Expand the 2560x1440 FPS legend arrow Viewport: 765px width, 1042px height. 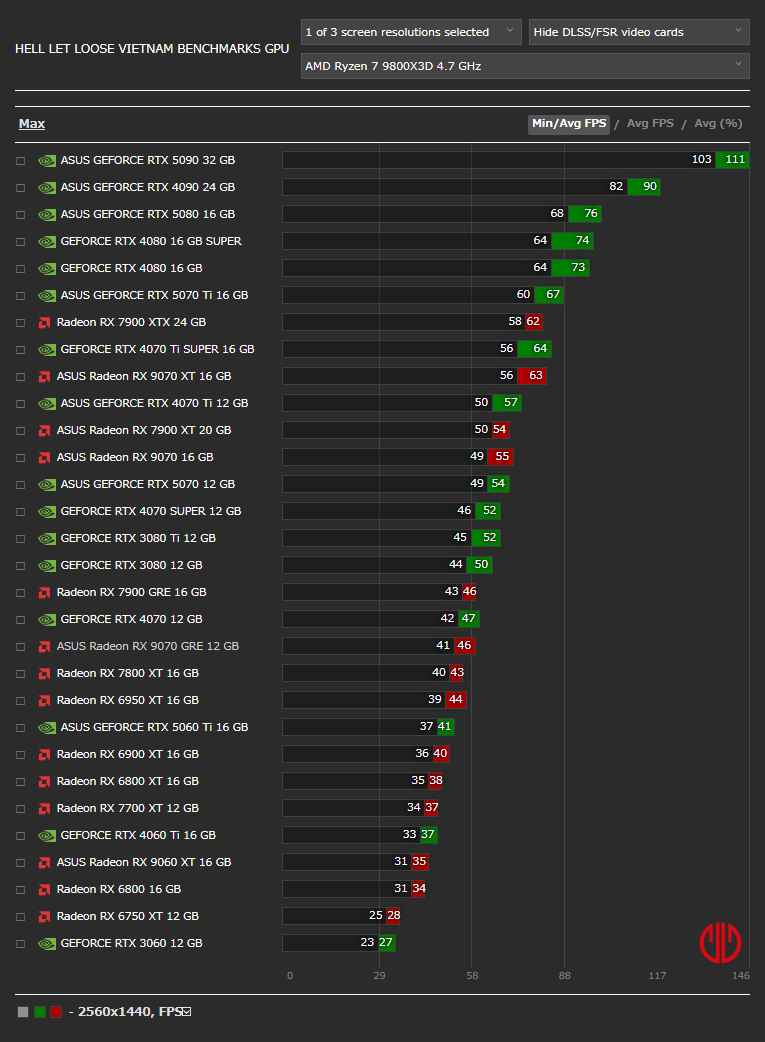pos(187,1011)
